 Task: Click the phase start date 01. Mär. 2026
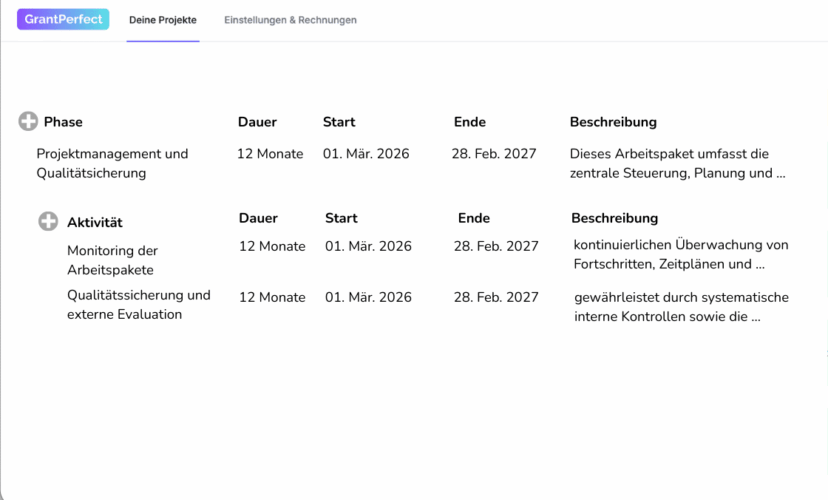coord(366,154)
